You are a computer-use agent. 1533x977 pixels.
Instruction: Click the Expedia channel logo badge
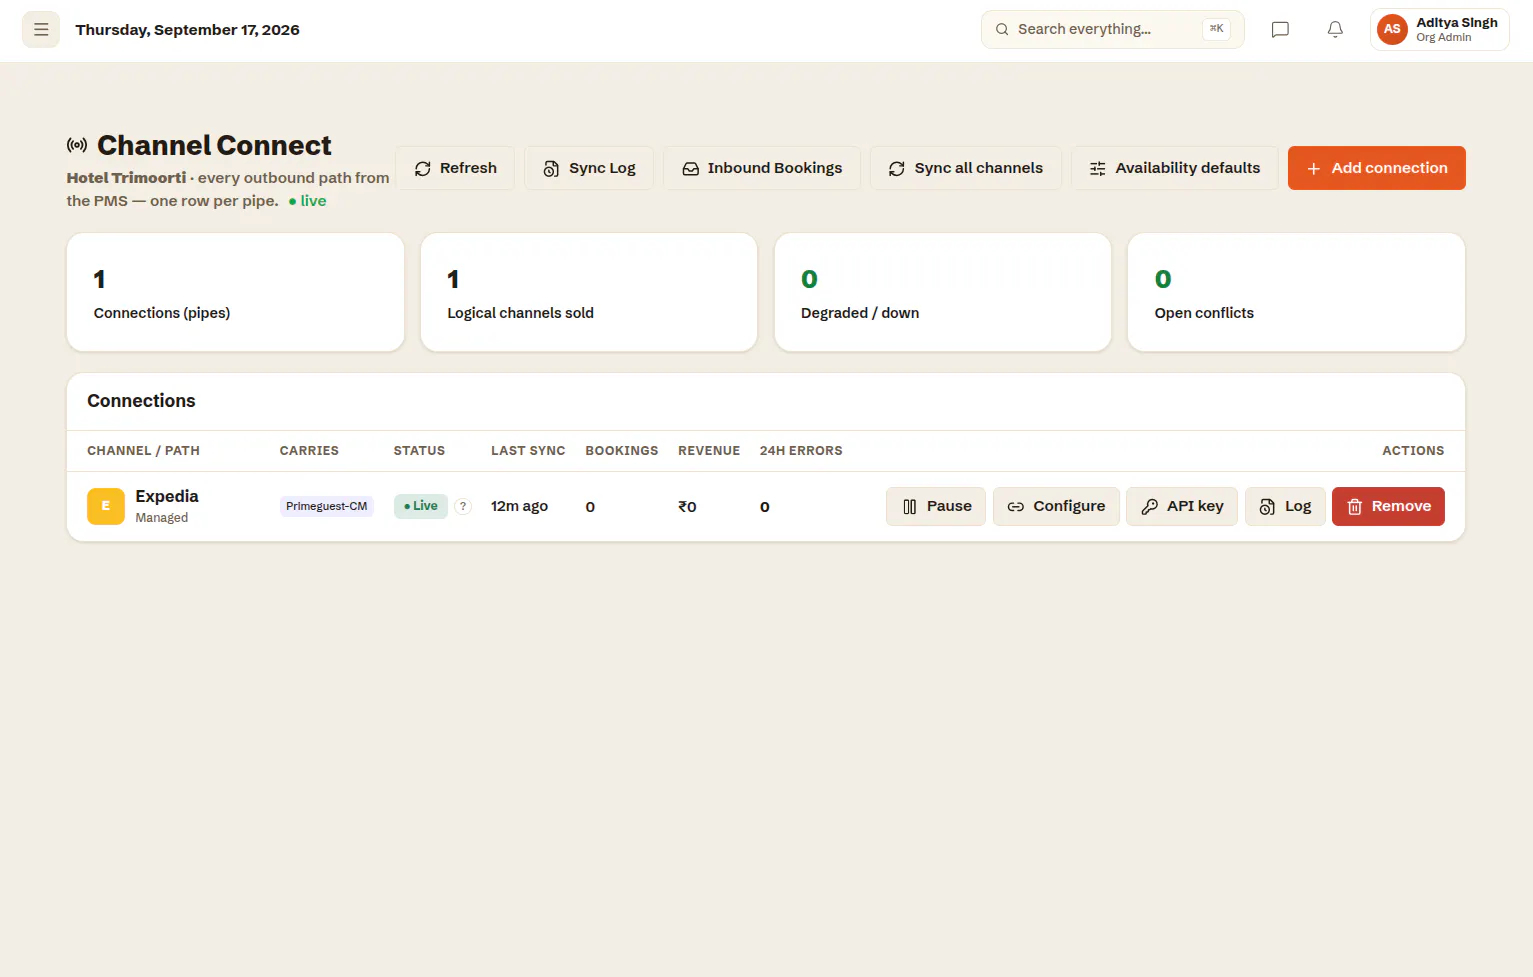click(x=106, y=506)
